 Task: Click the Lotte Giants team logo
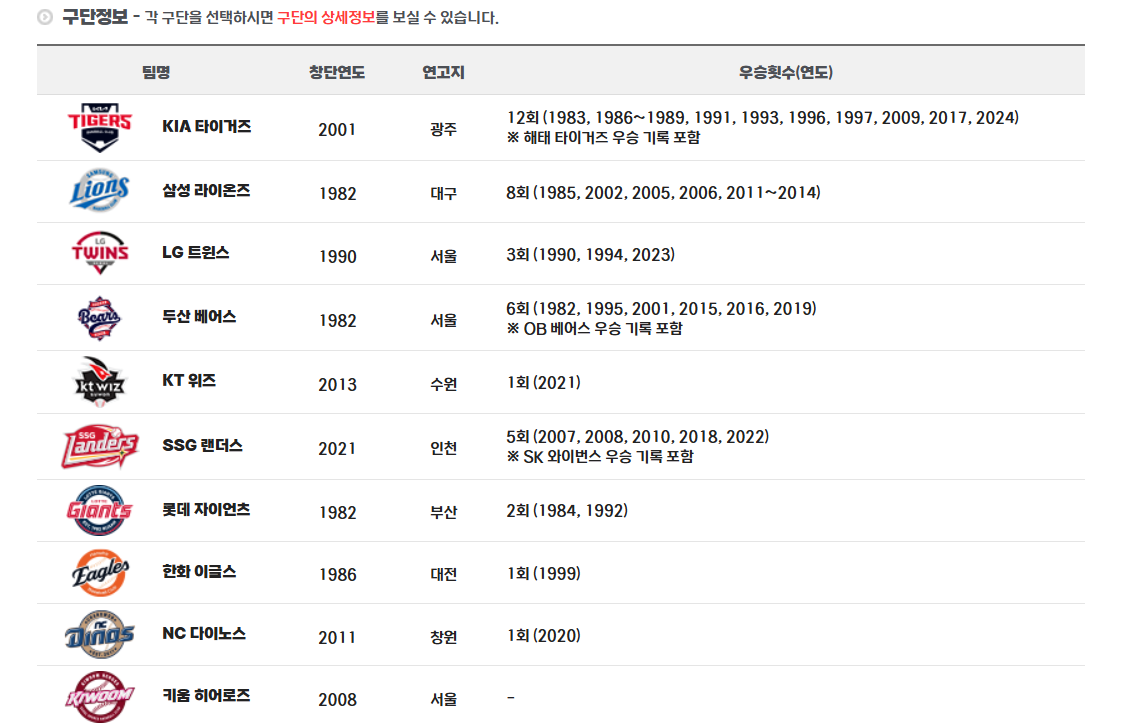[x=99, y=510]
